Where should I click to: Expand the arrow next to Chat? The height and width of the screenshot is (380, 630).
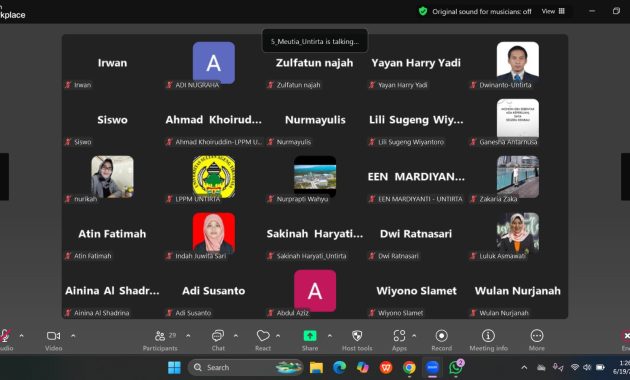click(236, 335)
